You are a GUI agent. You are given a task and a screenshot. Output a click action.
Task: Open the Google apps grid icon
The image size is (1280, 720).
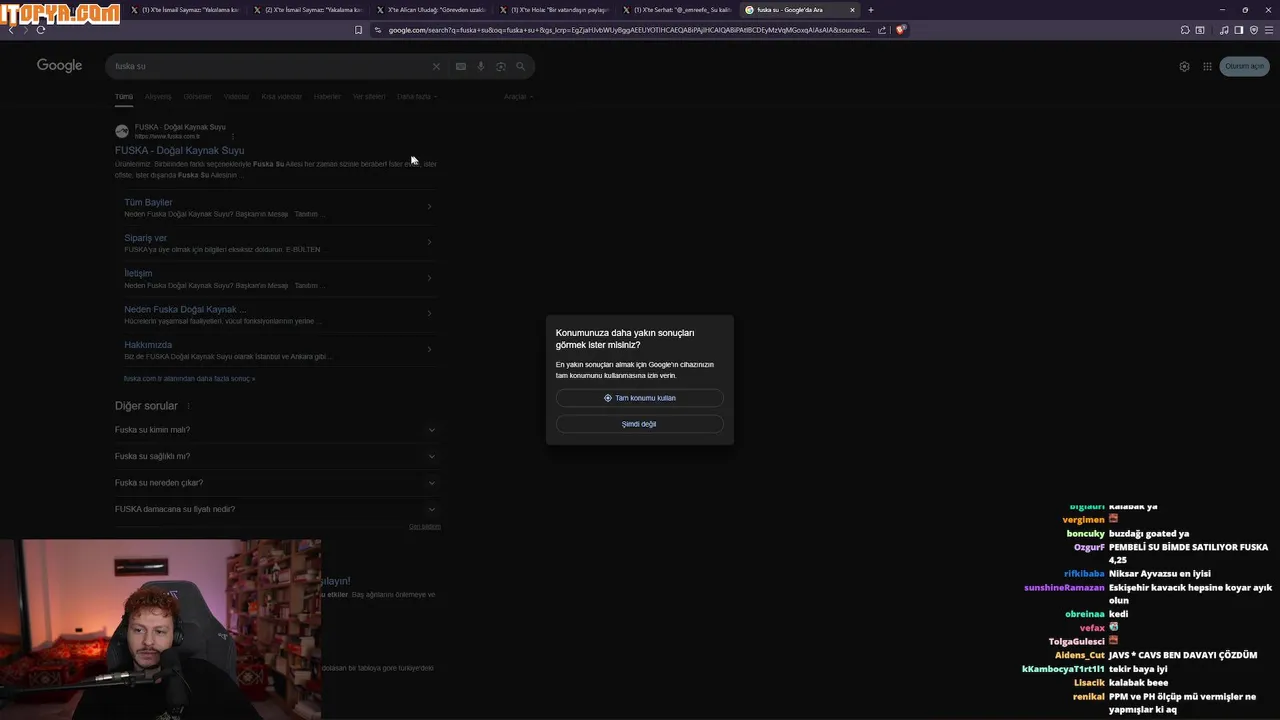pos(1208,67)
